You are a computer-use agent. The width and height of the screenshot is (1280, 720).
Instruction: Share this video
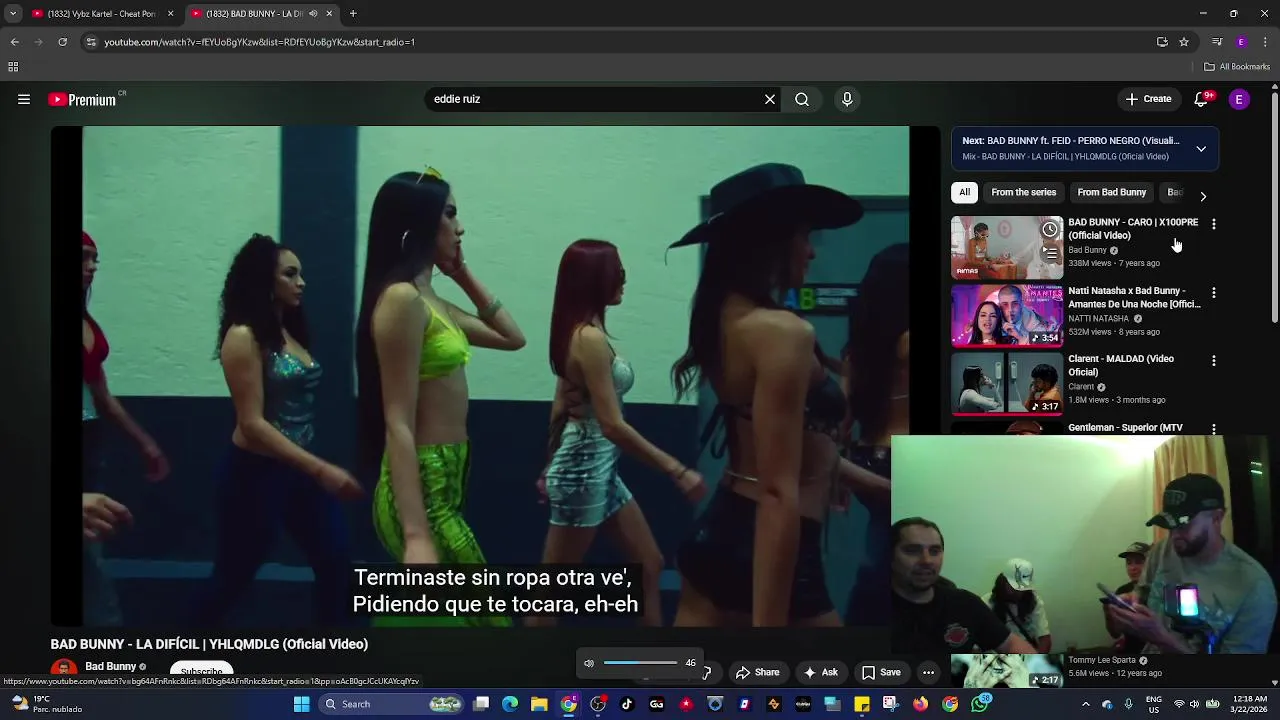[x=757, y=672]
